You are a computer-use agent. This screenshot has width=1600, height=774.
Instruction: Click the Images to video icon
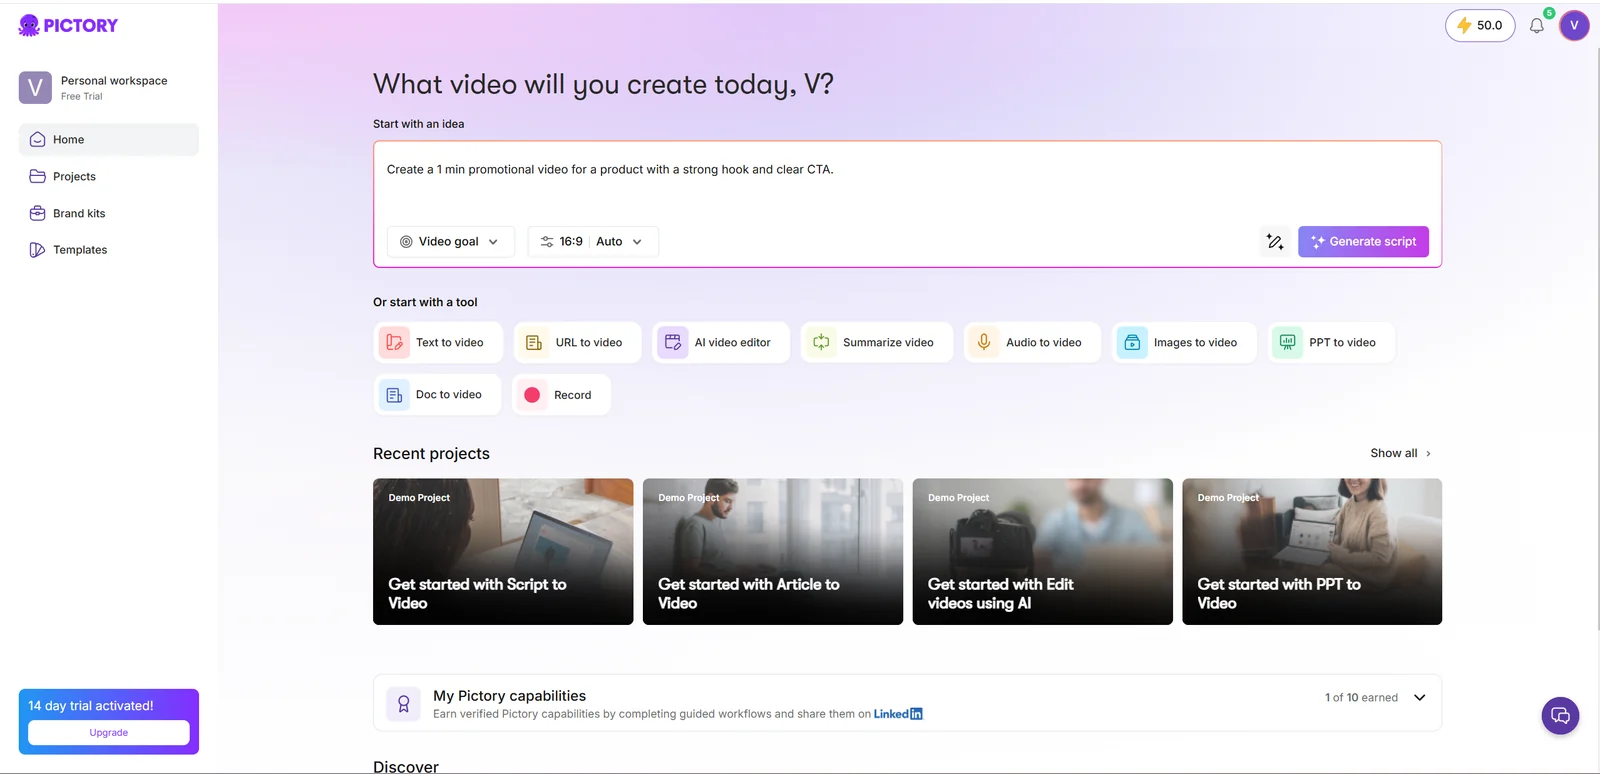pyautogui.click(x=1132, y=342)
